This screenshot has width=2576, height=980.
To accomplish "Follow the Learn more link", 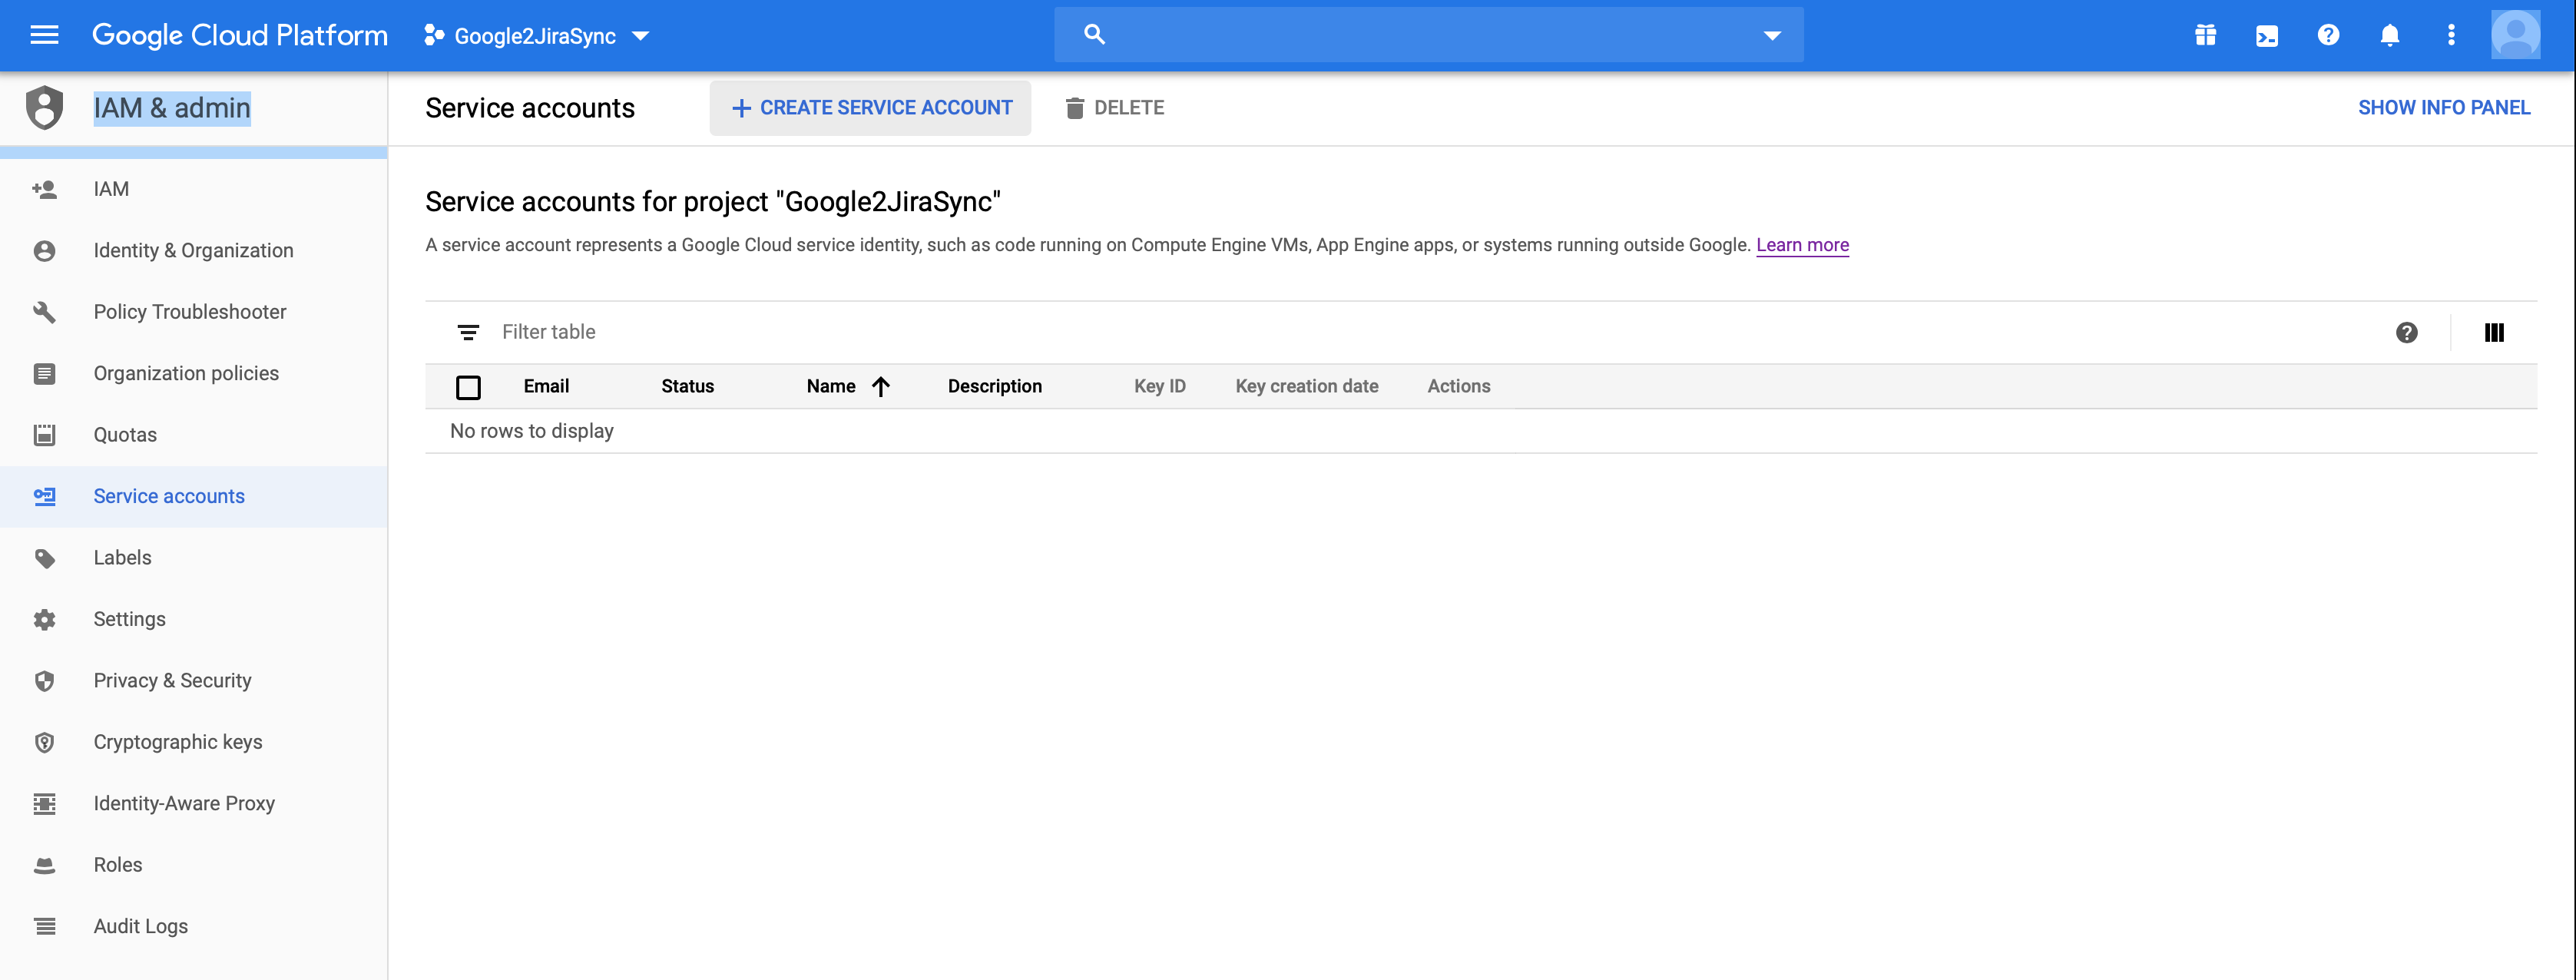I will click(1802, 245).
